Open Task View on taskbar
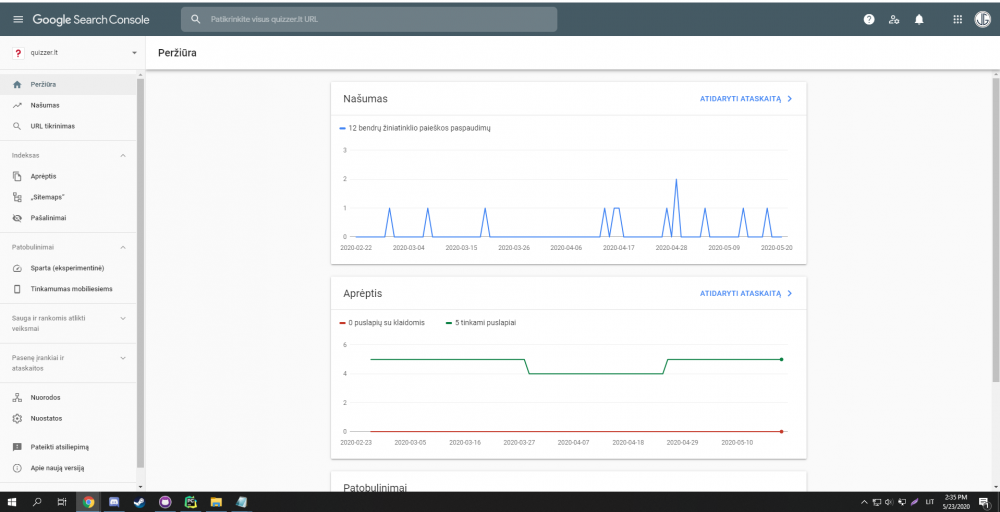Screen dimensions: 1000x512 (x=62, y=502)
